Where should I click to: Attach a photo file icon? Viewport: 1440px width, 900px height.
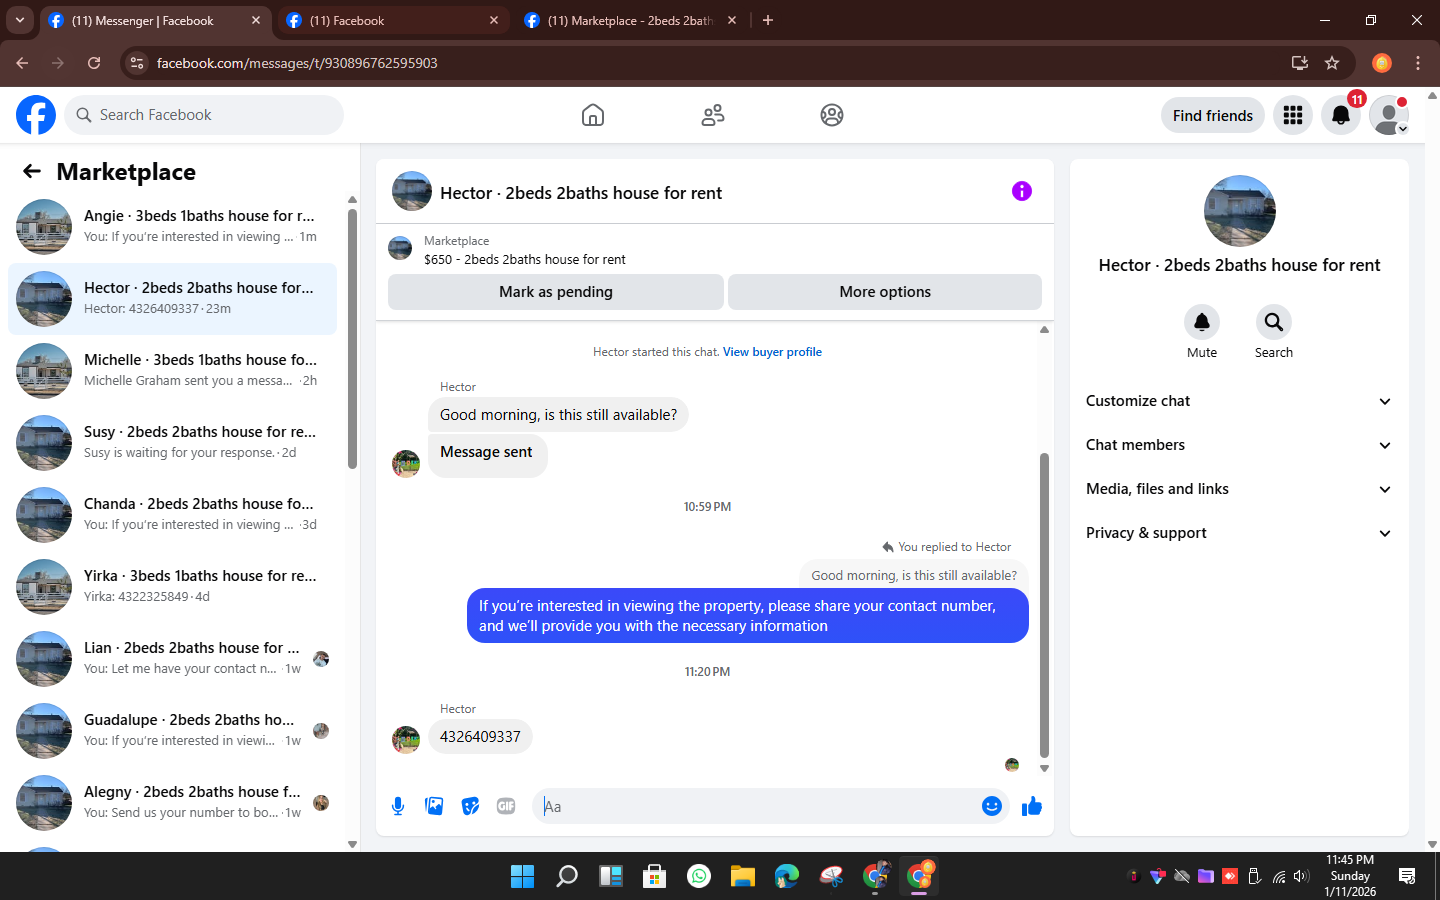click(x=434, y=806)
